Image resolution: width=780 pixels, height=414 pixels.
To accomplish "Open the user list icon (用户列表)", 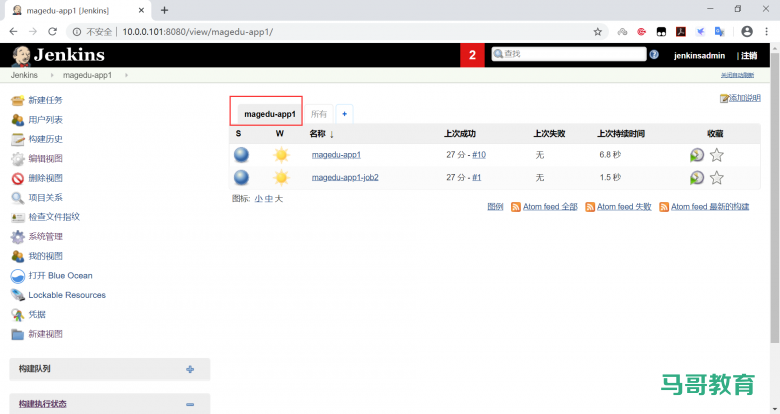I will point(17,120).
